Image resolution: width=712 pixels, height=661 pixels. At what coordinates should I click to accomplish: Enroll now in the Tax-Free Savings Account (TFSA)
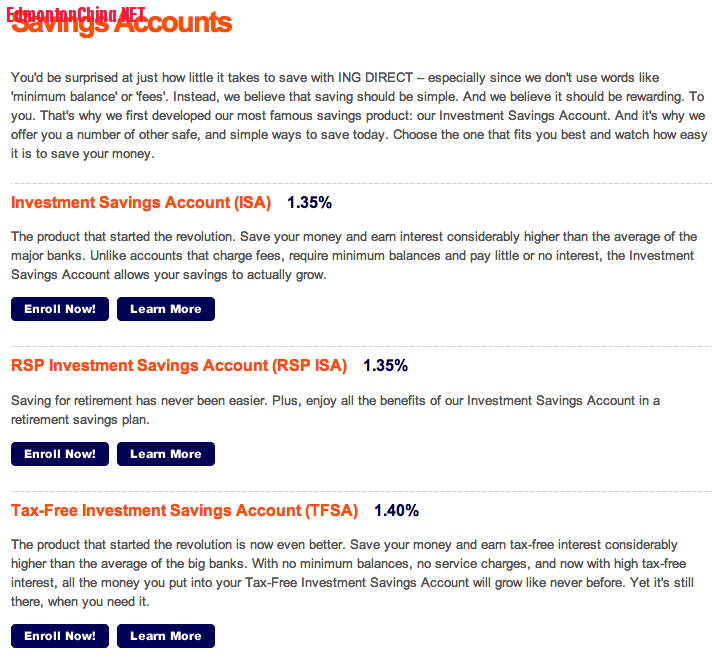[60, 636]
